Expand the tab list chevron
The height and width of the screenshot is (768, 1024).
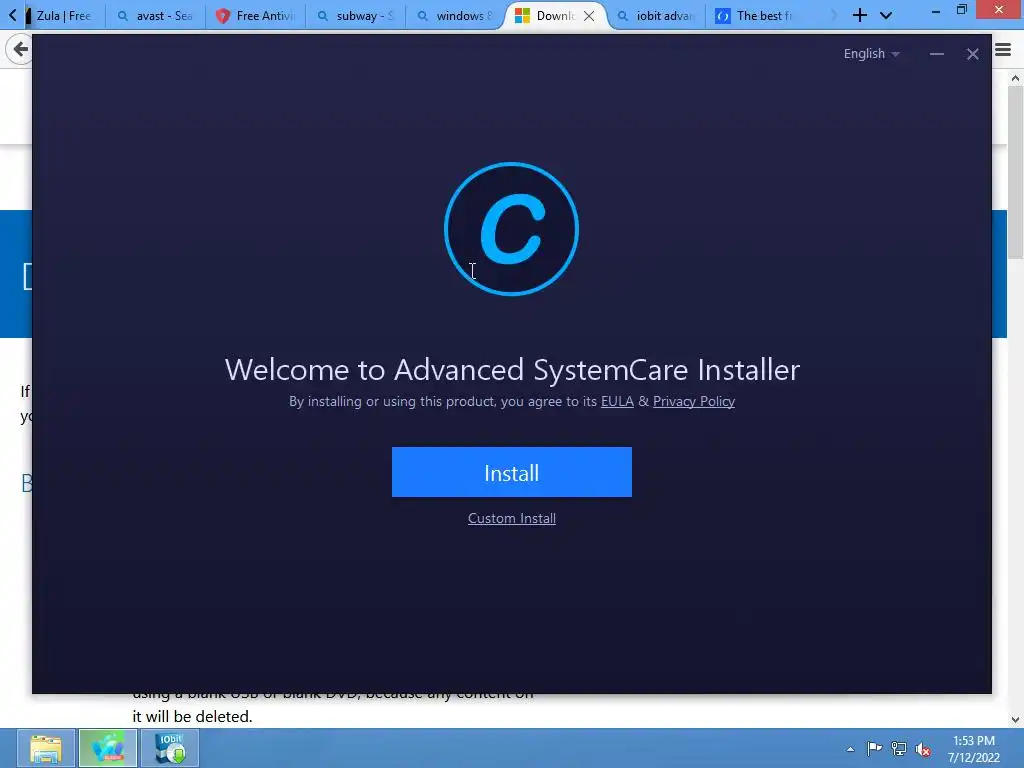(886, 15)
